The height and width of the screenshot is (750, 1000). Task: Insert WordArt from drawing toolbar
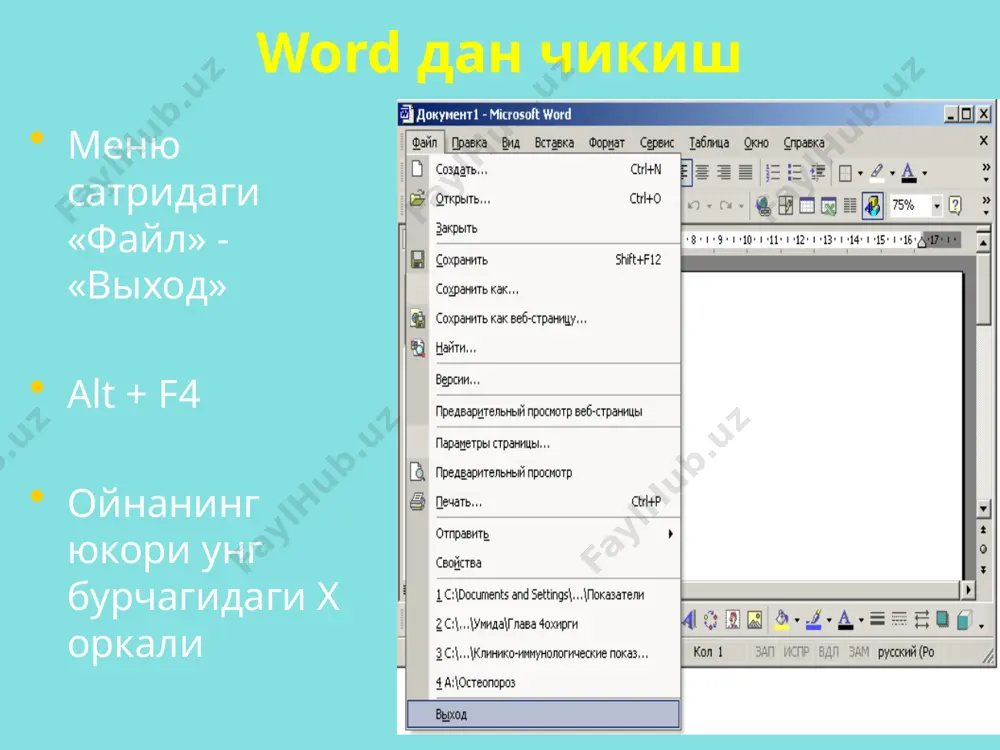689,619
